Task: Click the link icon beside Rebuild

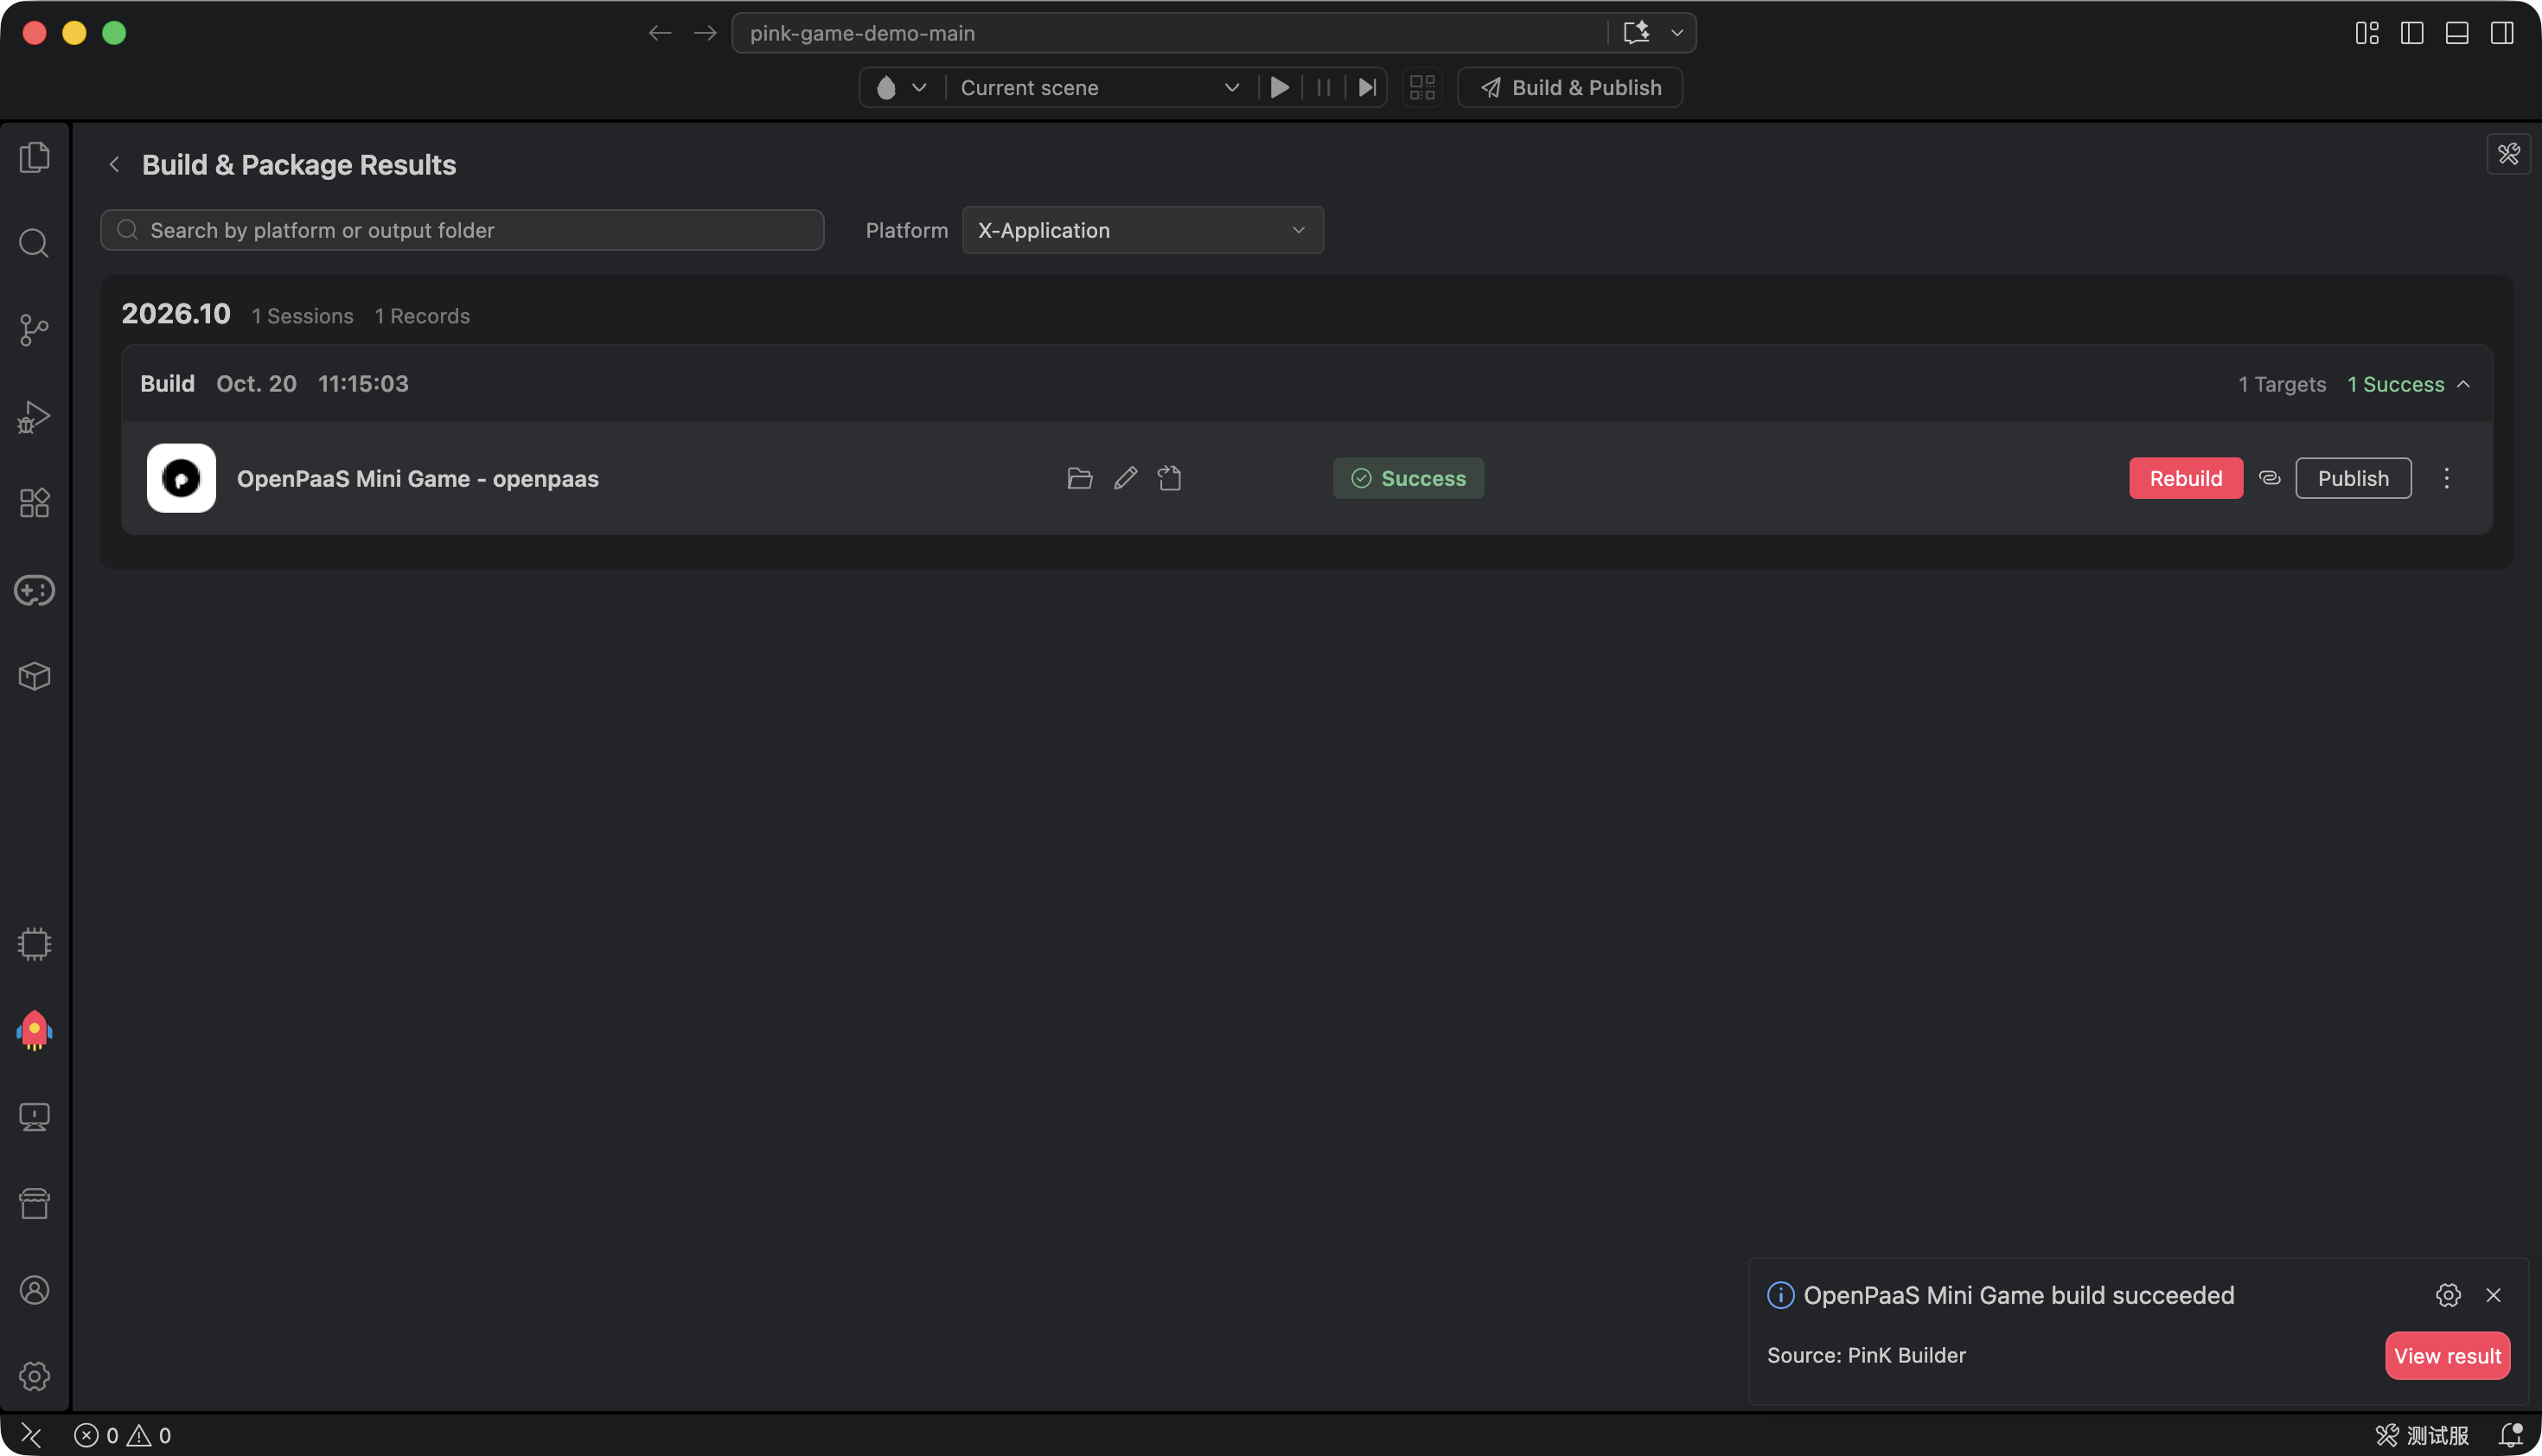Action: [2270, 478]
